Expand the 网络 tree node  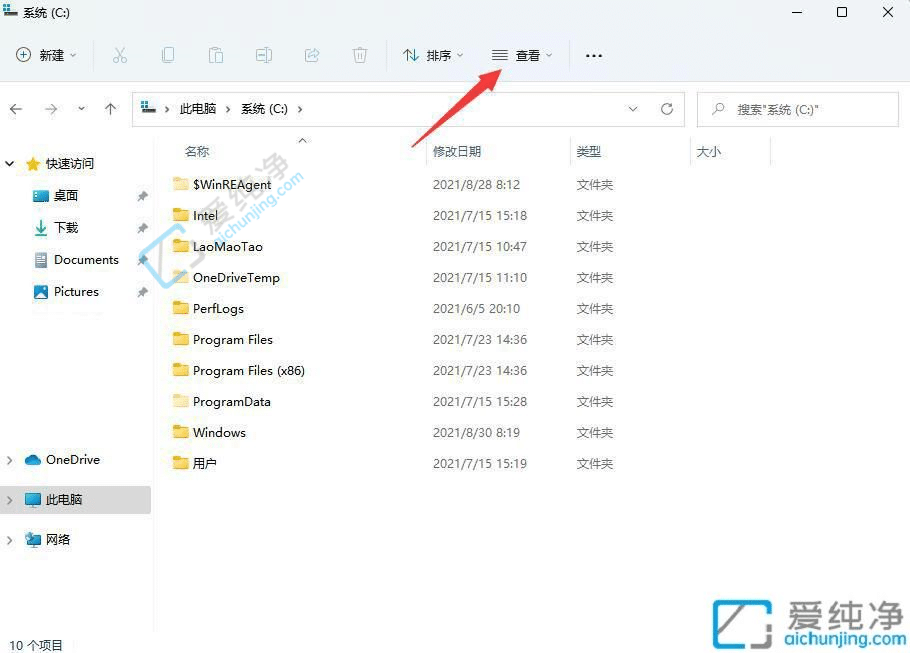click(x=9, y=540)
